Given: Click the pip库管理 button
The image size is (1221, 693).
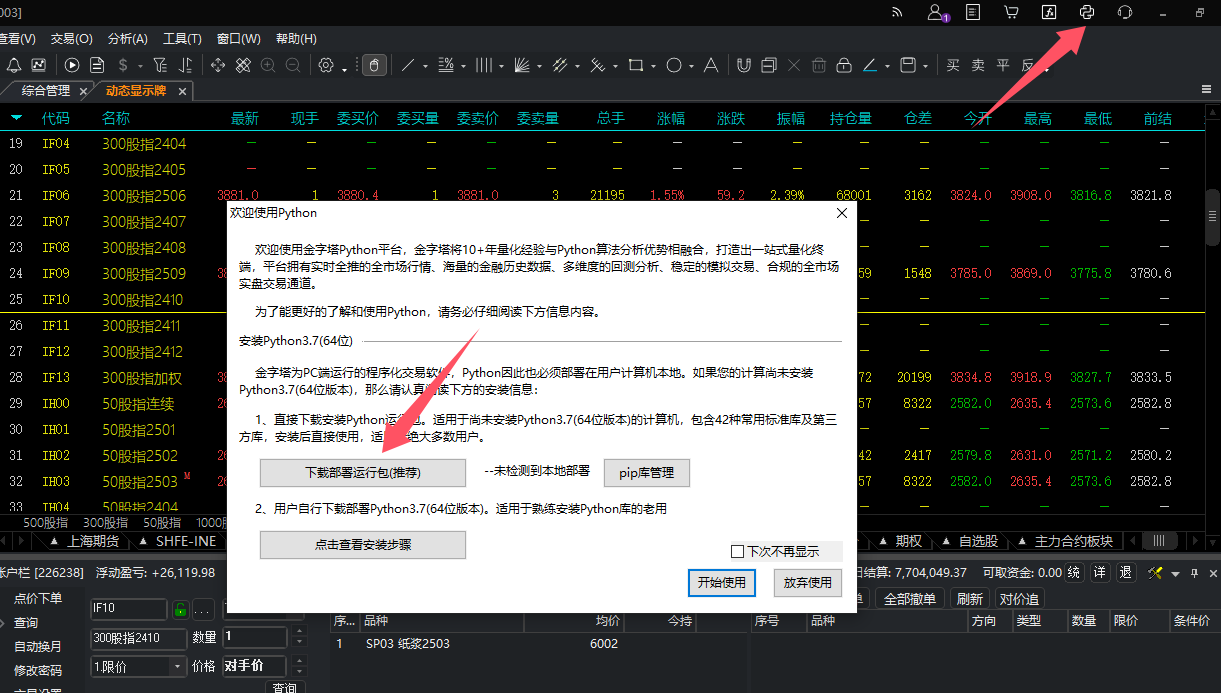Looking at the screenshot, I should [647, 472].
